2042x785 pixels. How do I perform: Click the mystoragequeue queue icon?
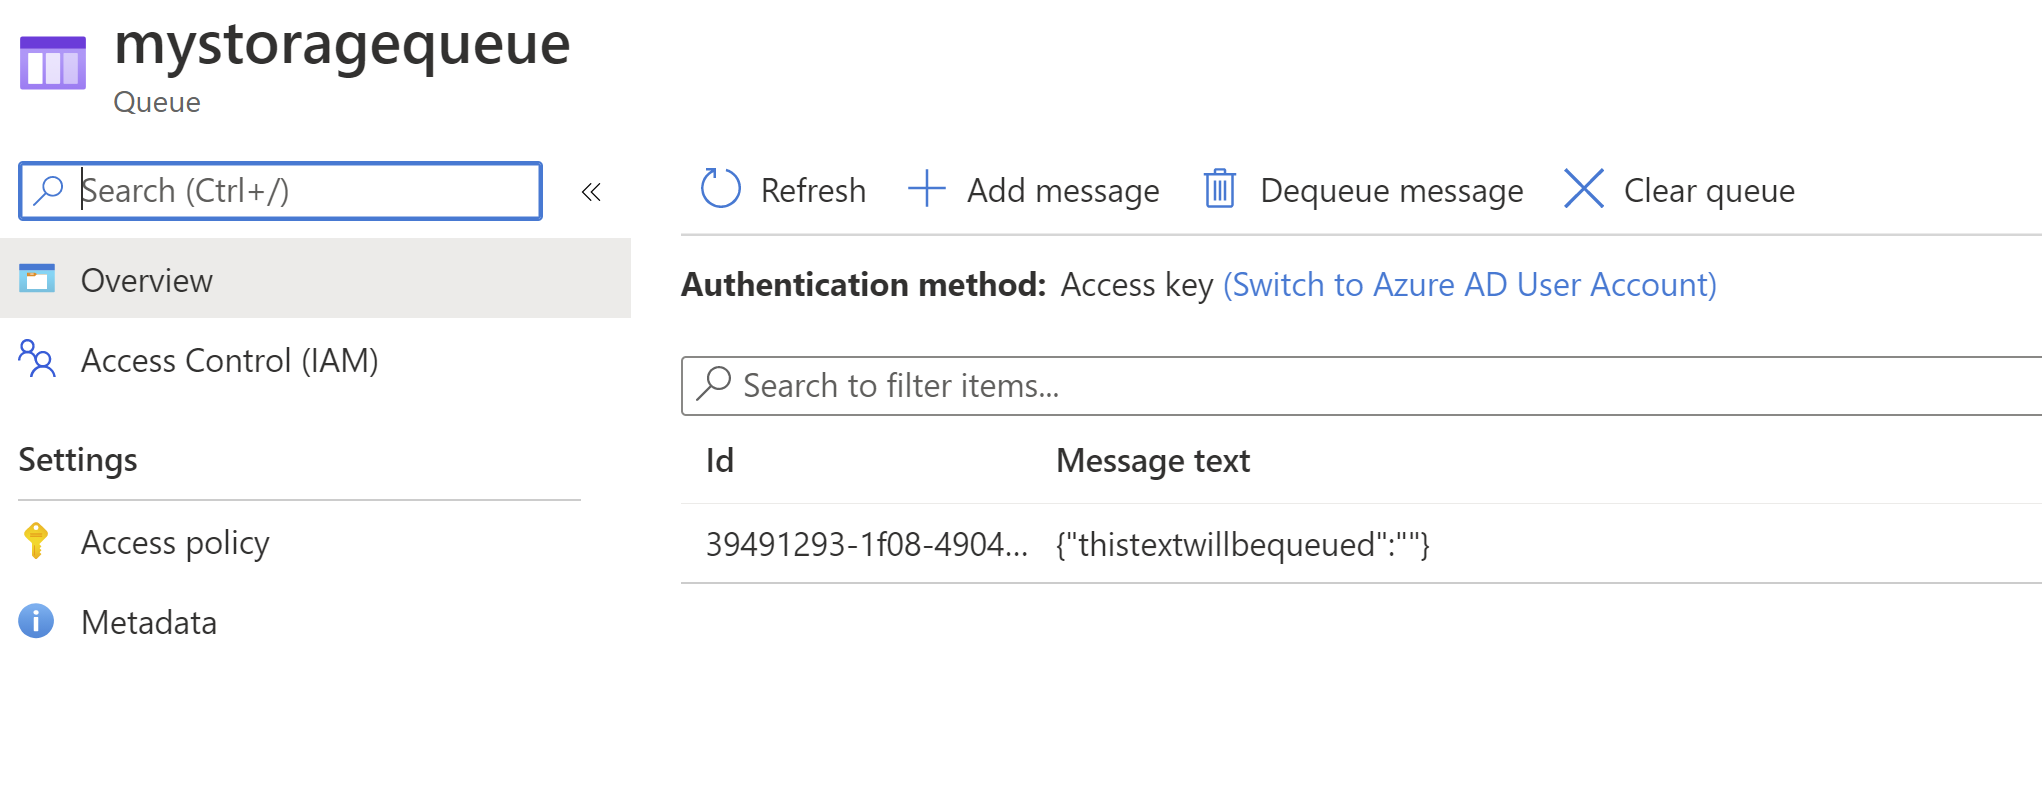(x=53, y=63)
